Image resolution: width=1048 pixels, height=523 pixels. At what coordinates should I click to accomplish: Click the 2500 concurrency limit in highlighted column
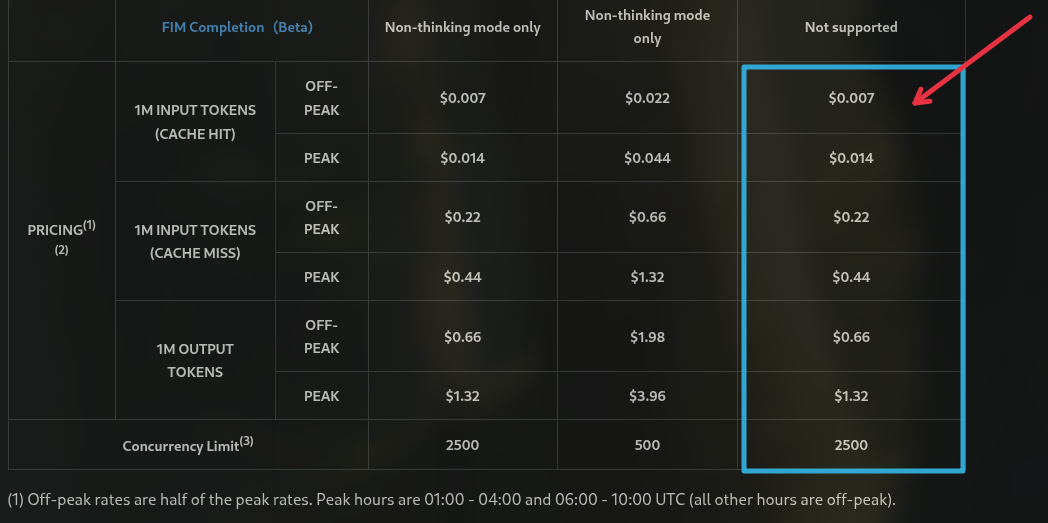coord(851,445)
